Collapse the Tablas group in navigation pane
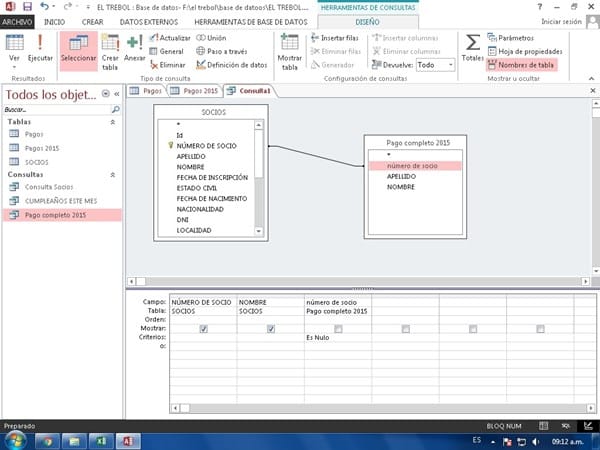The width and height of the screenshot is (600, 450). click(112, 121)
